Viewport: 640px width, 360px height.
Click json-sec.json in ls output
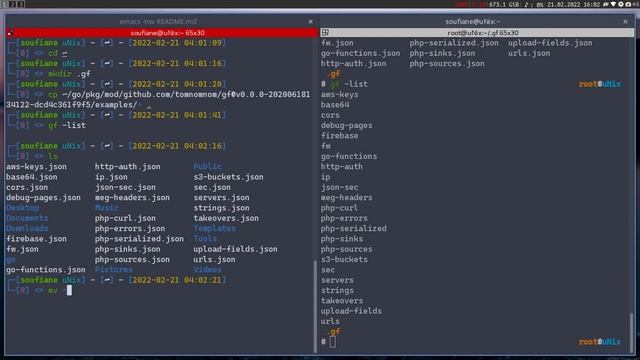click(x=125, y=187)
